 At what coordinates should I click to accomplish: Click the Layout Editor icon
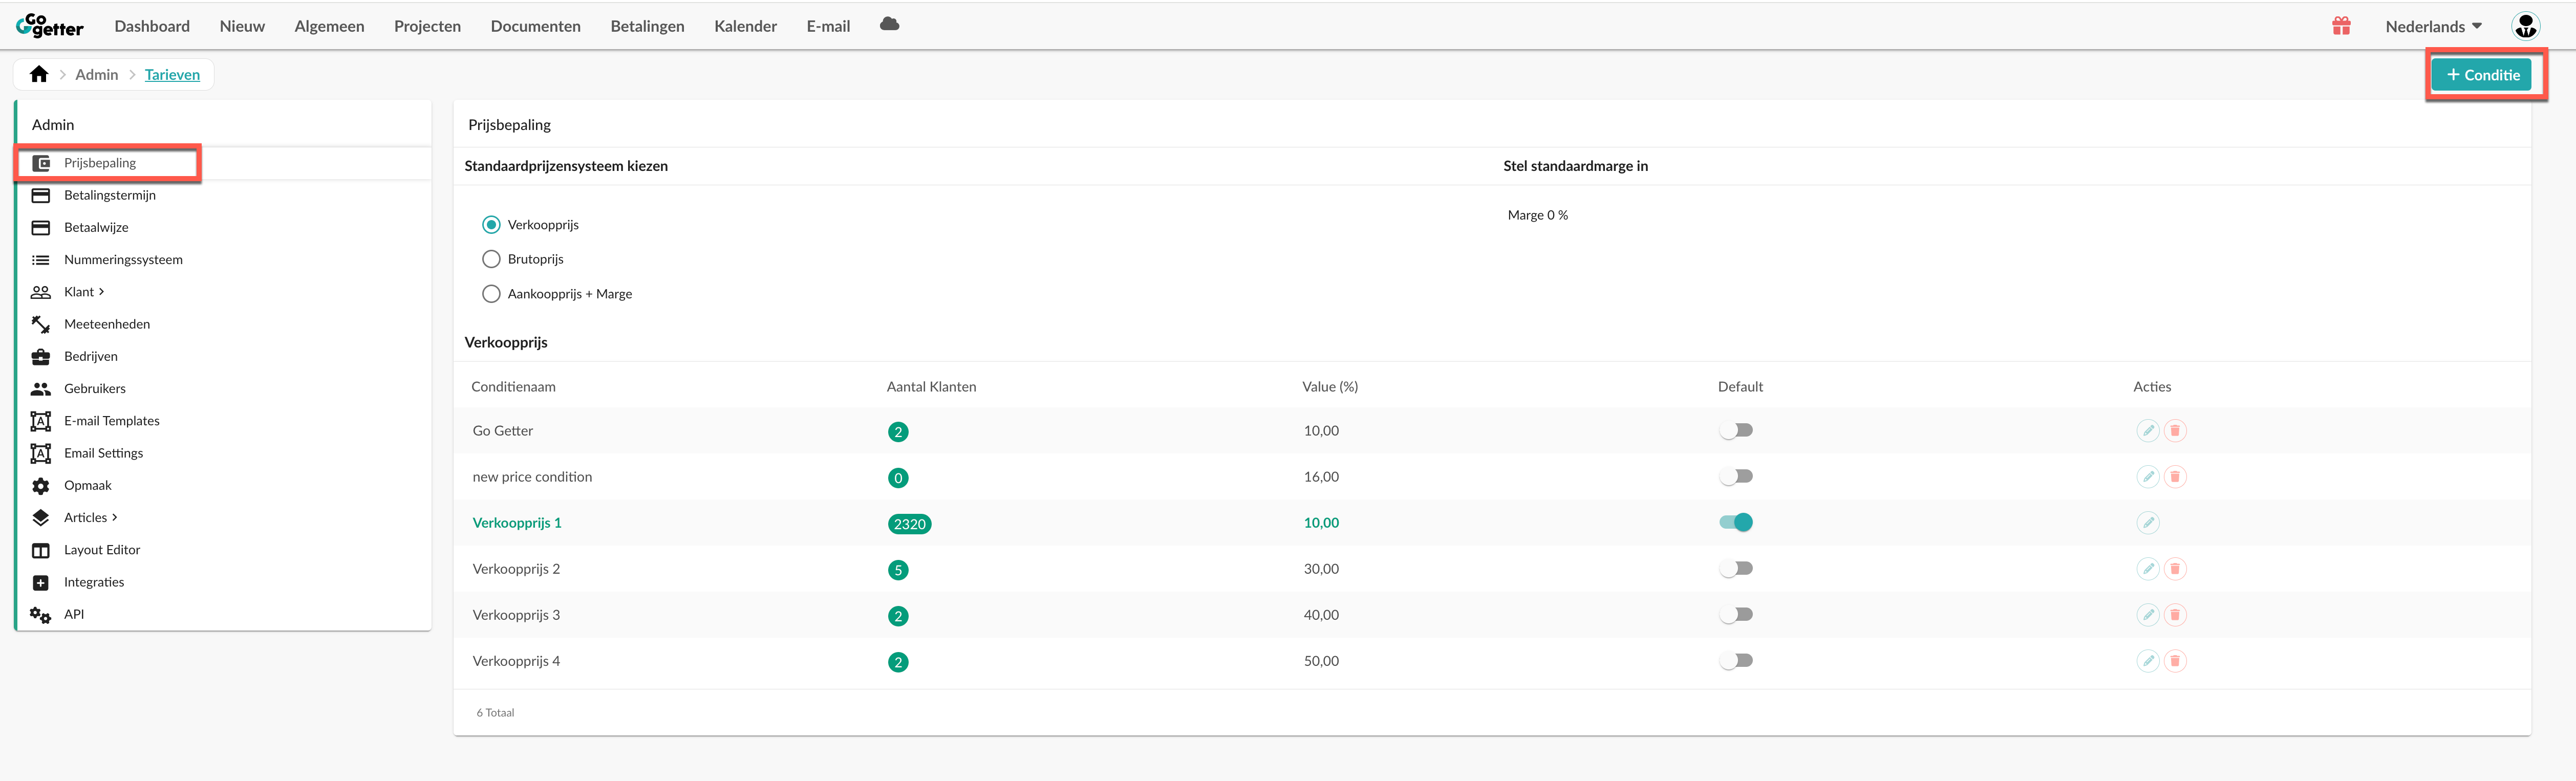click(40, 550)
